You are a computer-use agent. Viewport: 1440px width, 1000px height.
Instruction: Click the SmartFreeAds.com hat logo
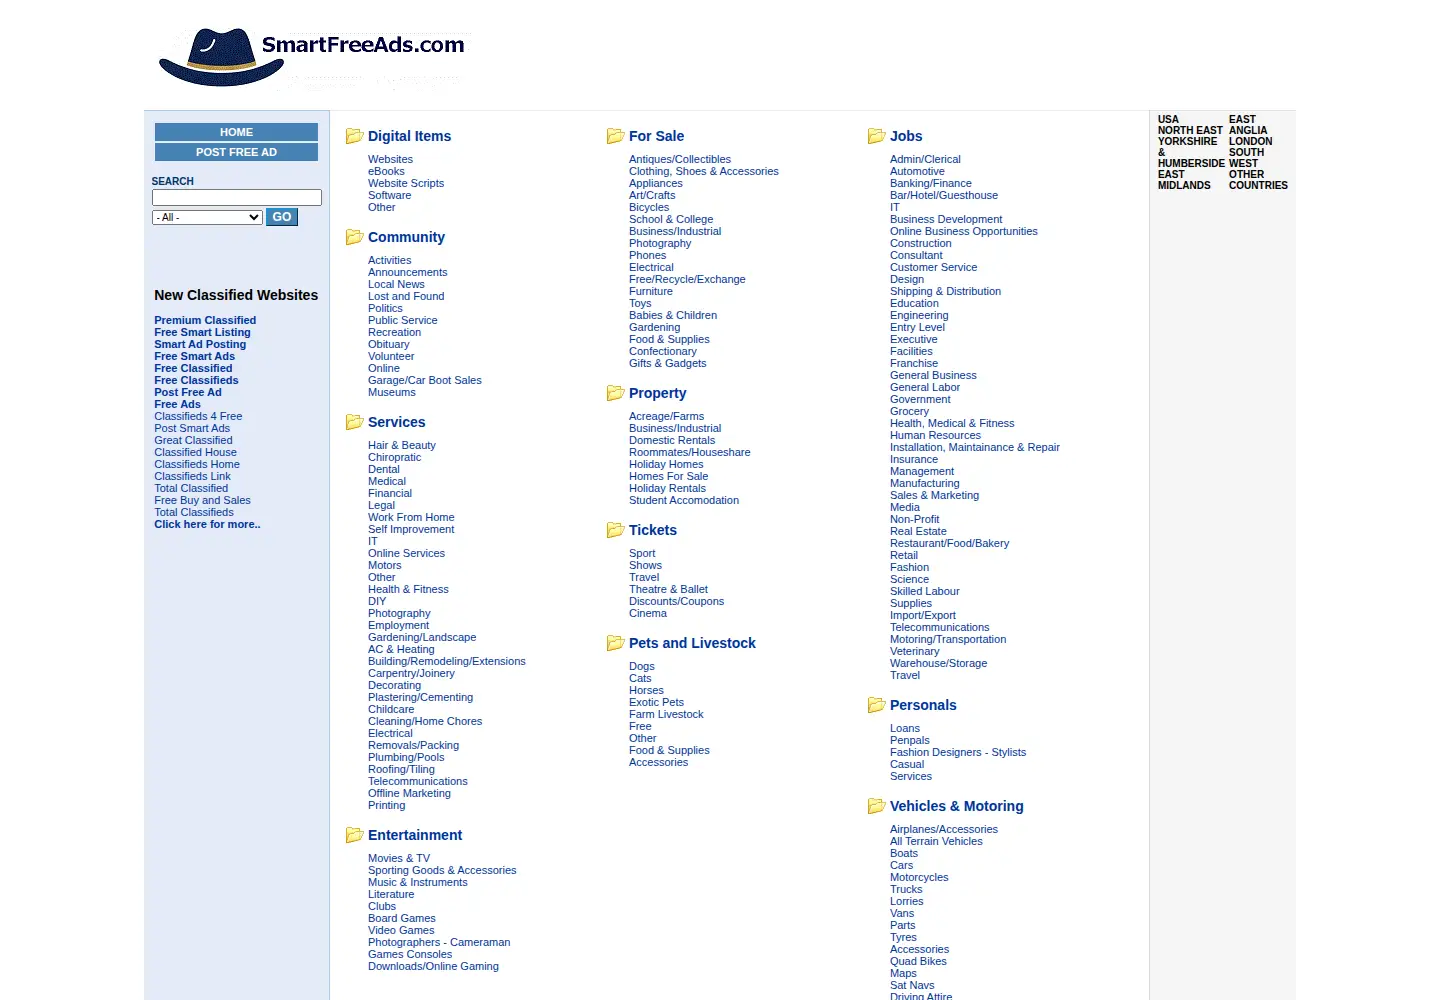click(x=312, y=56)
